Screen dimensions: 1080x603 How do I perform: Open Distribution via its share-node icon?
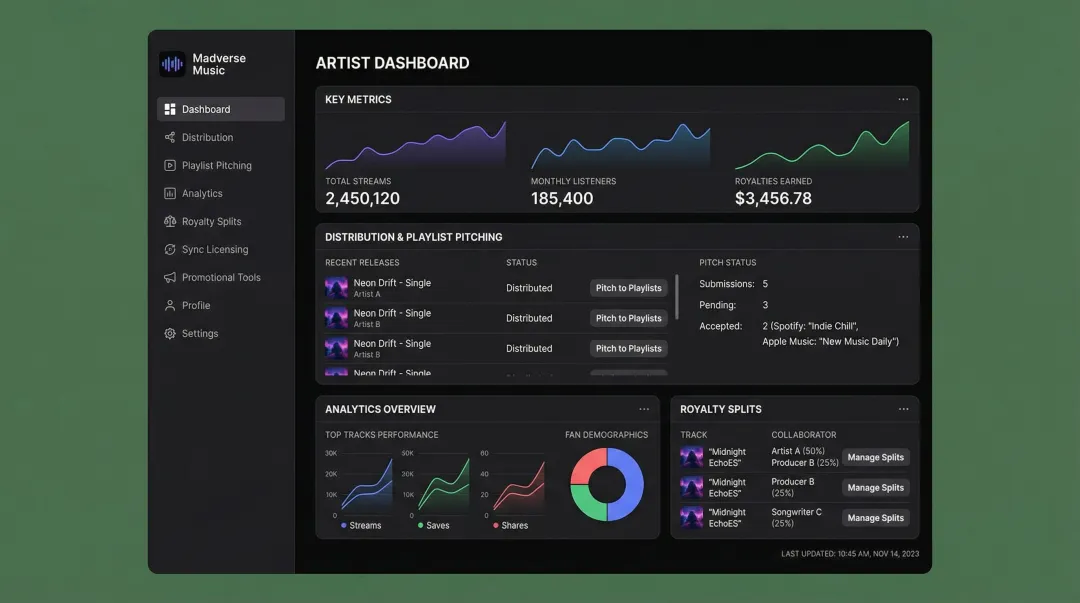[x=170, y=138]
